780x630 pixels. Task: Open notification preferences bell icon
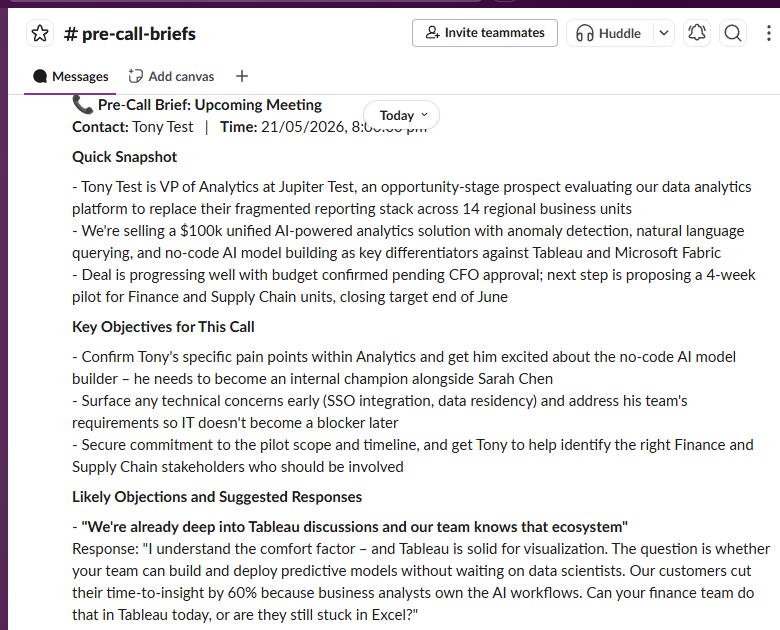coord(696,33)
